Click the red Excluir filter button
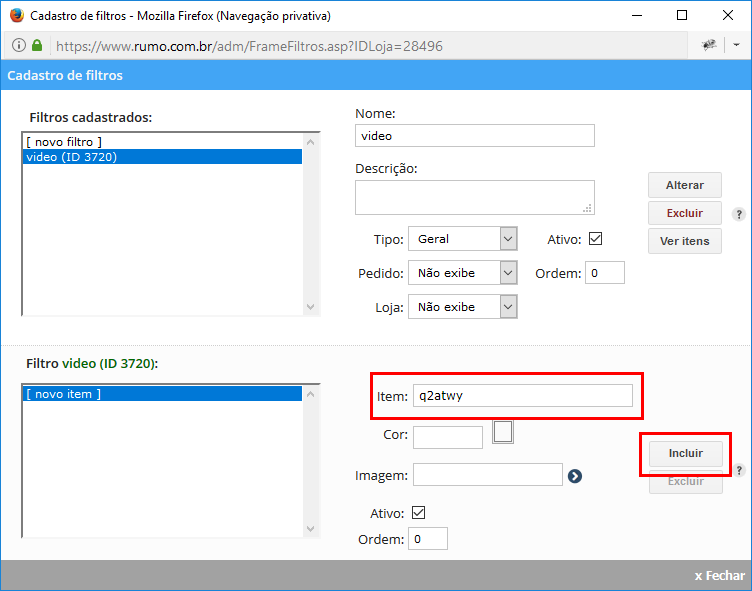This screenshot has width=752, height=591. tap(684, 213)
